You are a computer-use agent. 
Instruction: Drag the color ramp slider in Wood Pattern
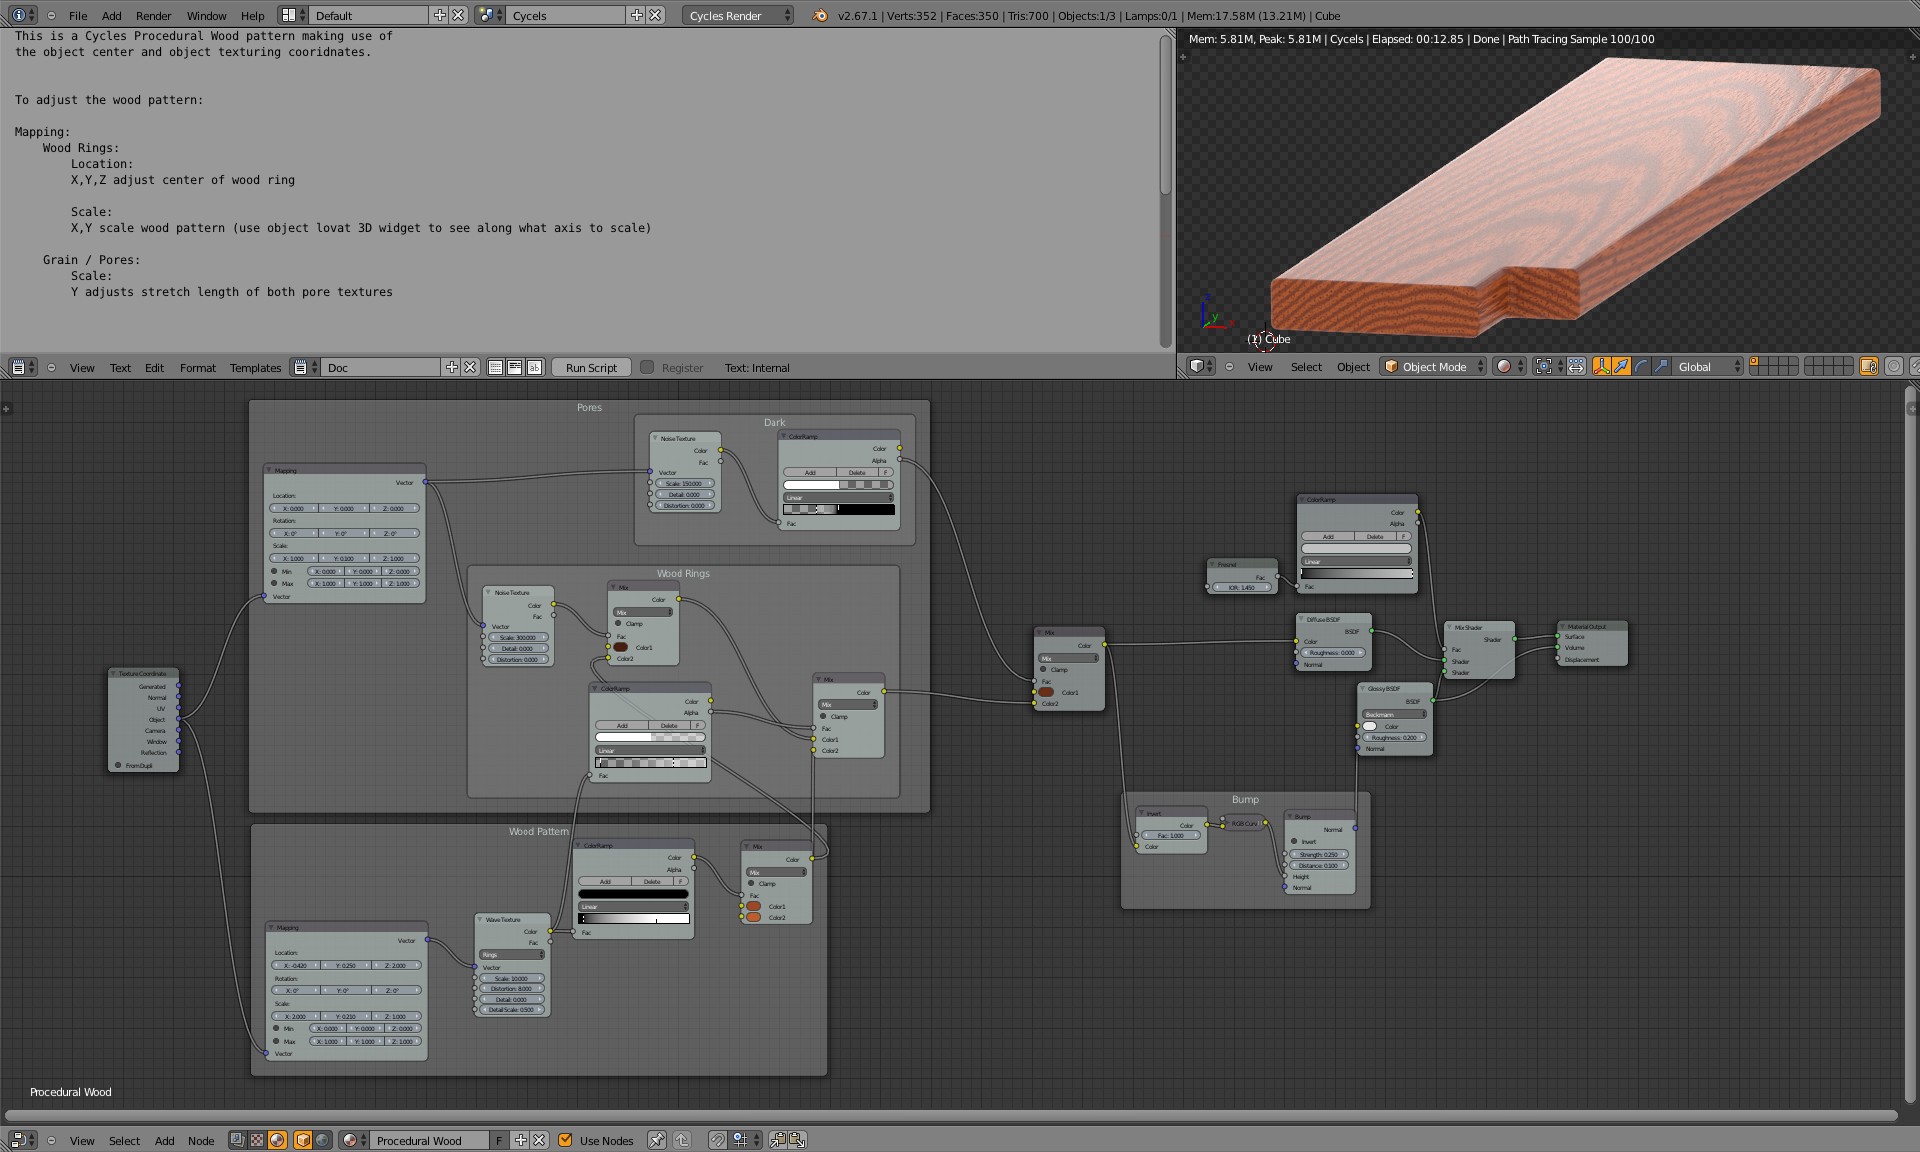[x=654, y=922]
